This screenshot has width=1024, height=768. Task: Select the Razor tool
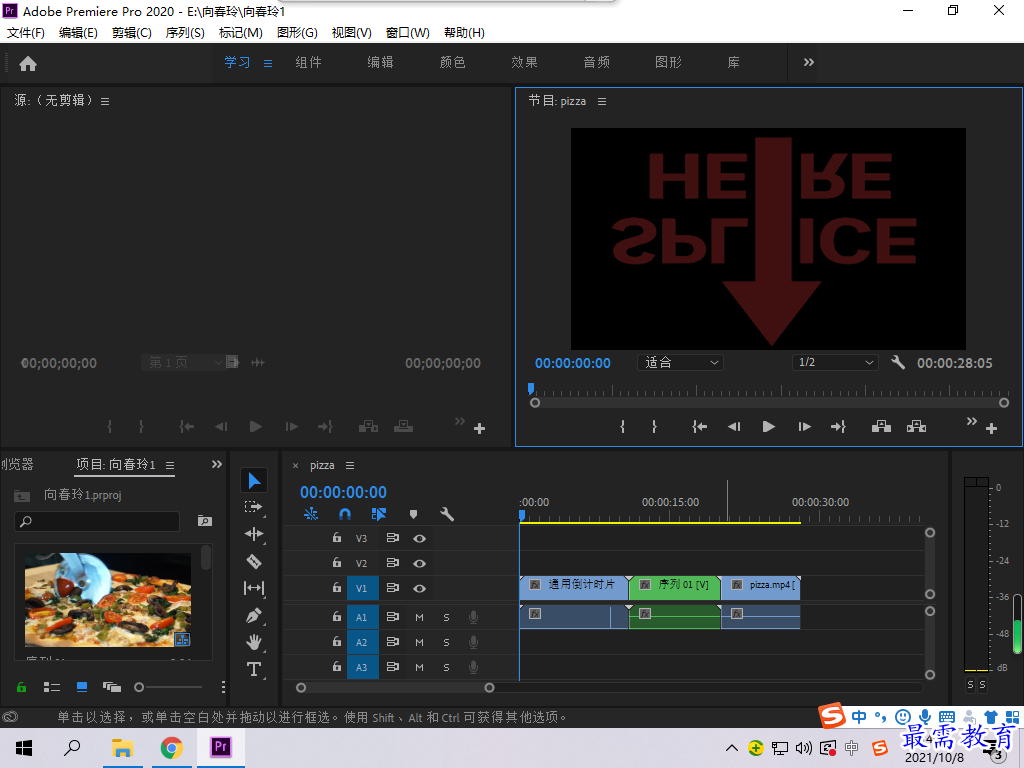point(253,561)
